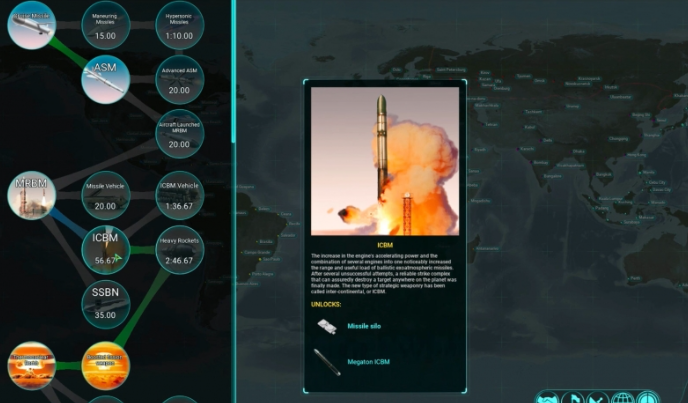Select the ICBM Vehicle research node
The image size is (688, 403).
(x=179, y=195)
